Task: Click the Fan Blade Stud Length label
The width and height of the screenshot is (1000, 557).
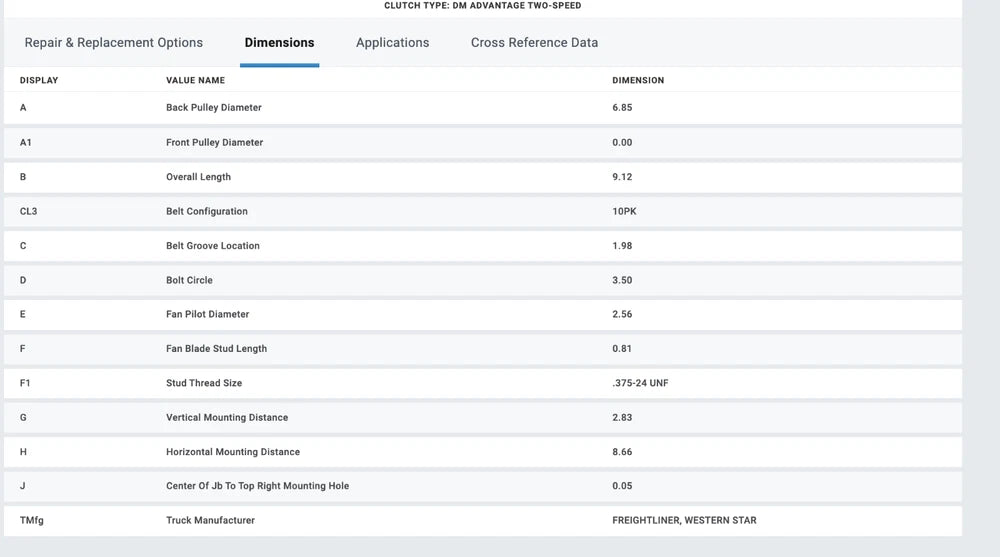Action: (x=216, y=349)
